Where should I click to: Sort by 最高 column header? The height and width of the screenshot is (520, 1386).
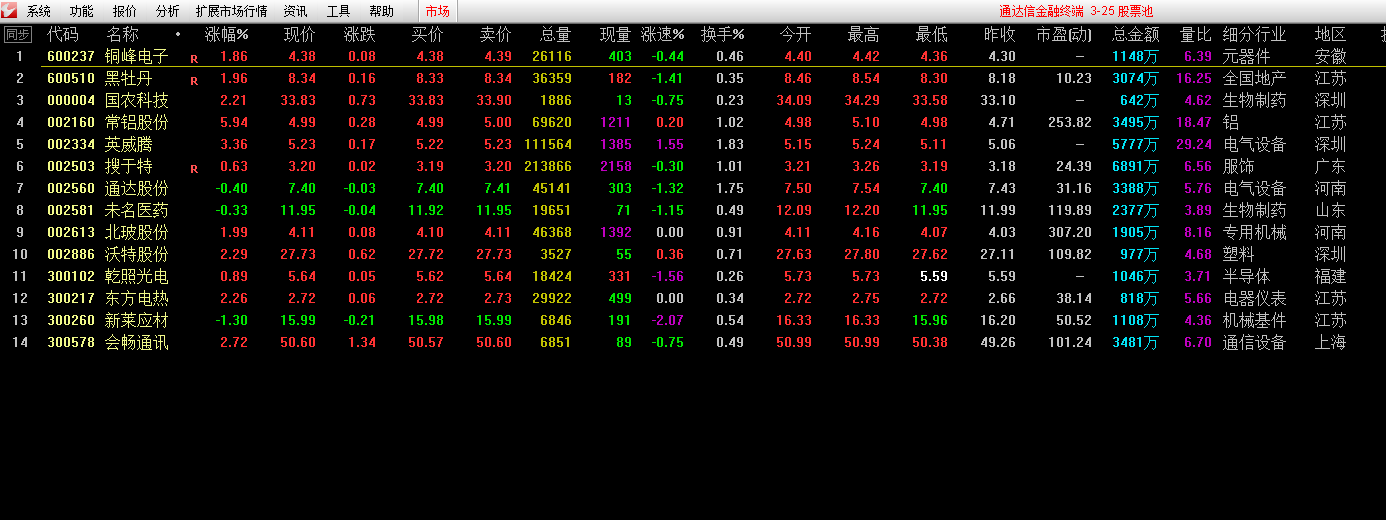click(864, 35)
